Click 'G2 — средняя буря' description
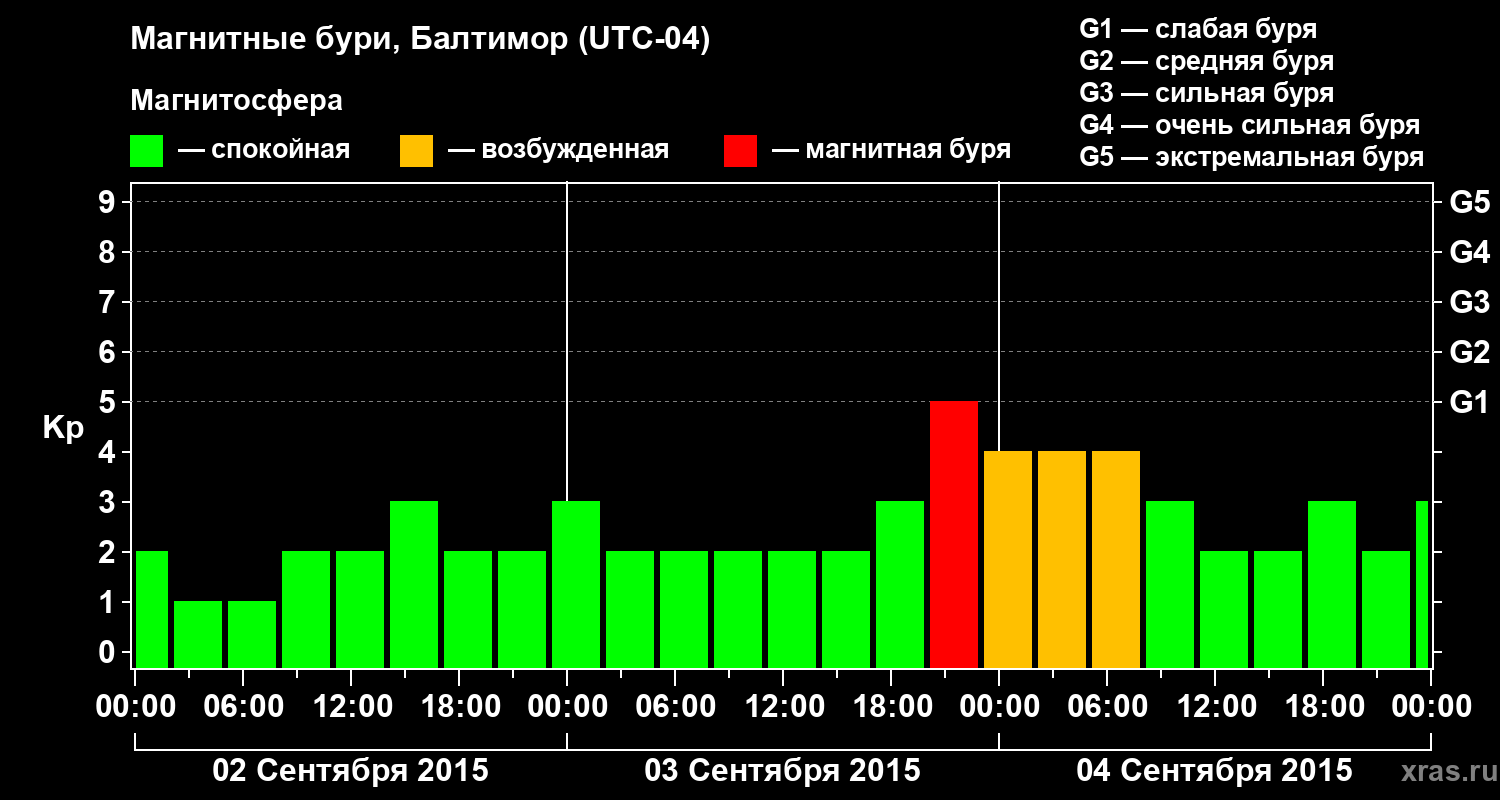The width and height of the screenshot is (1500, 800). (1207, 61)
